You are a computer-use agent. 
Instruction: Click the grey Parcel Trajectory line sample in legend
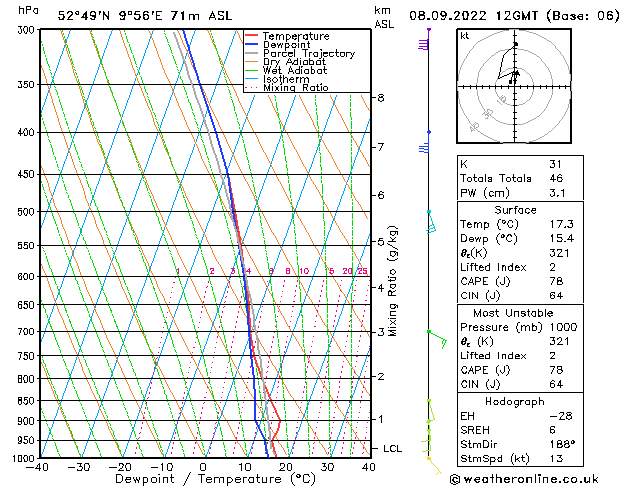coord(251,53)
